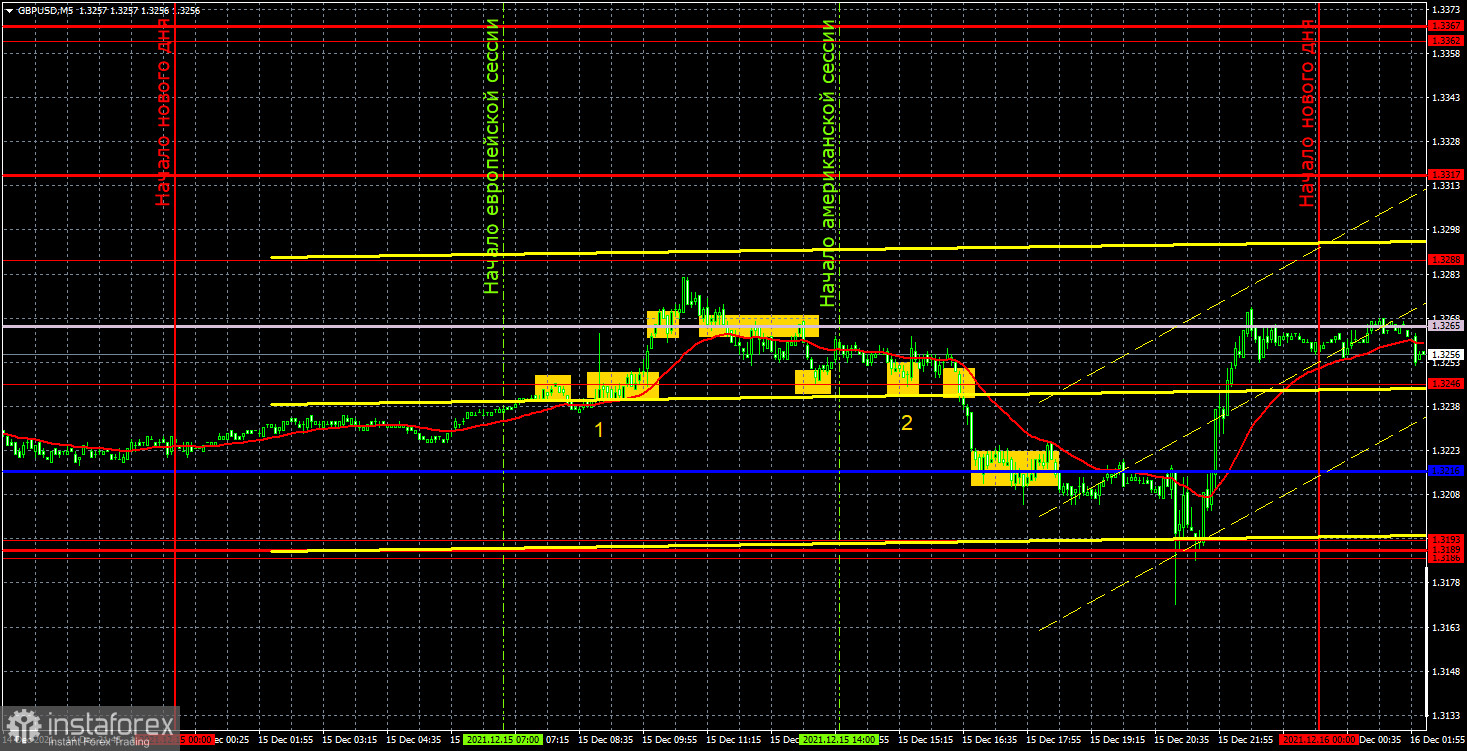The width and height of the screenshot is (1467, 751).
Task: Click the red 2021.12.16 00:00 time marker
Action: 1319,740
